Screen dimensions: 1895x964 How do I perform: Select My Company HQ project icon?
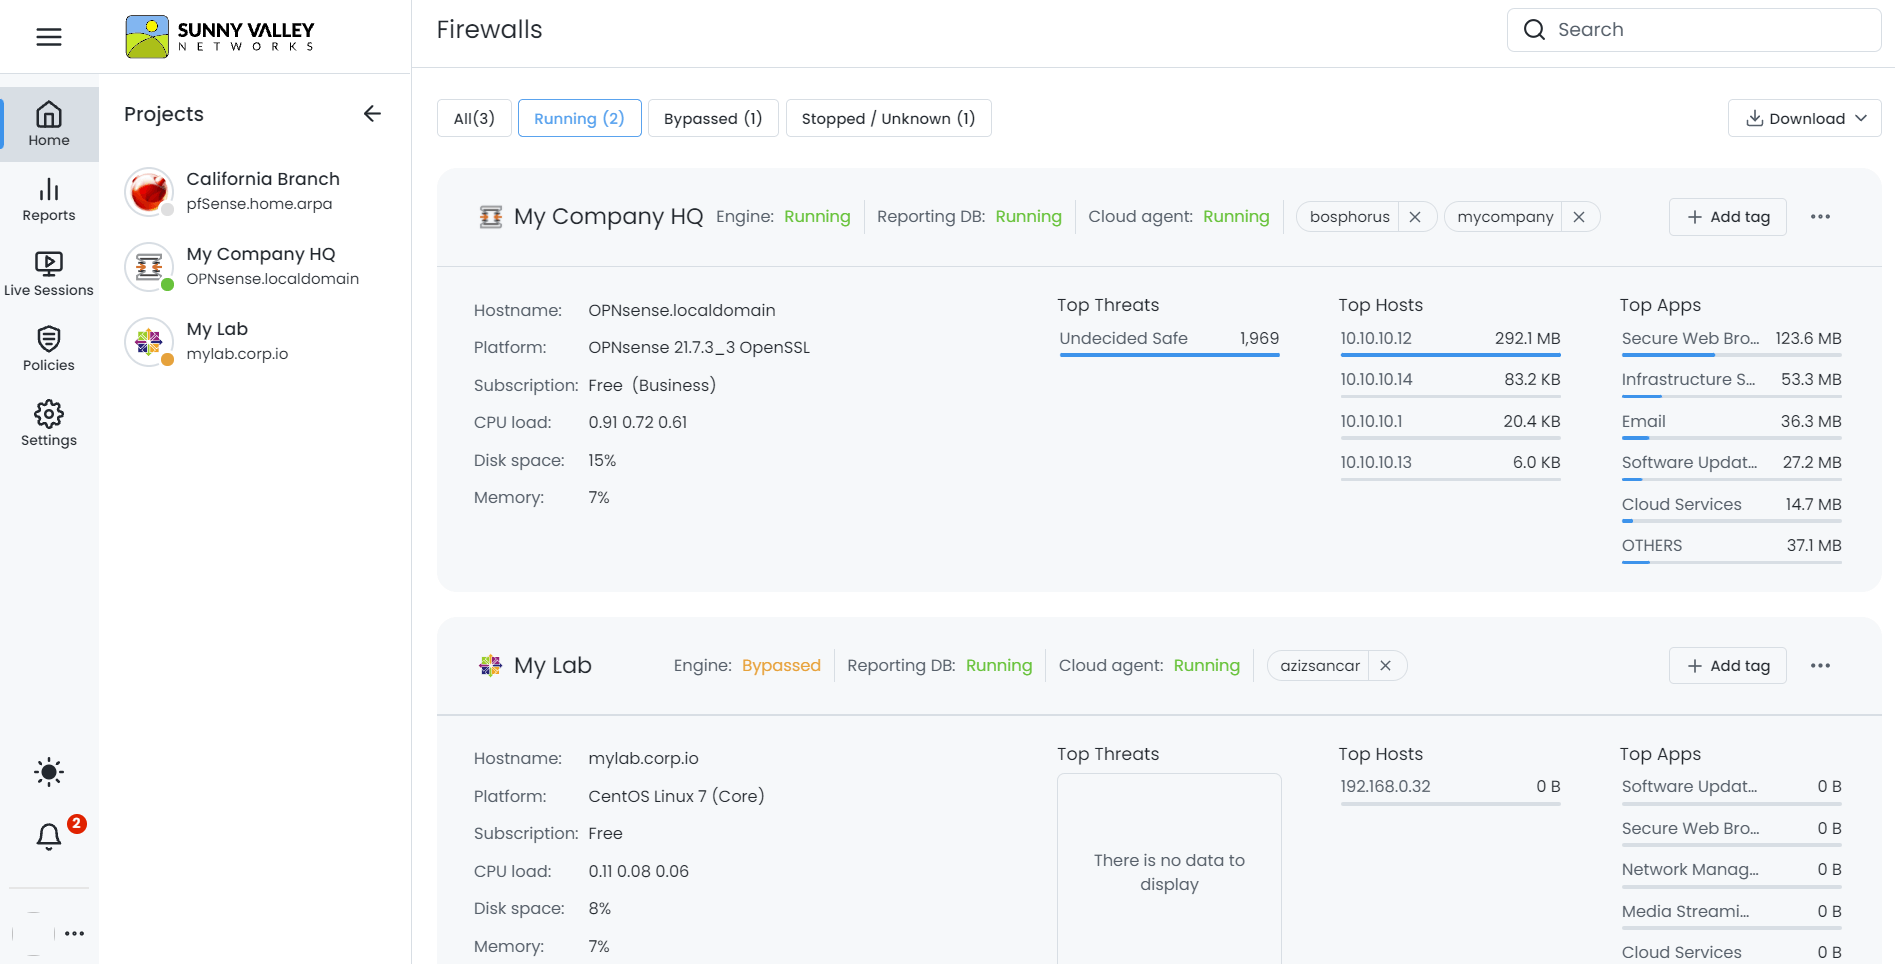click(x=149, y=266)
